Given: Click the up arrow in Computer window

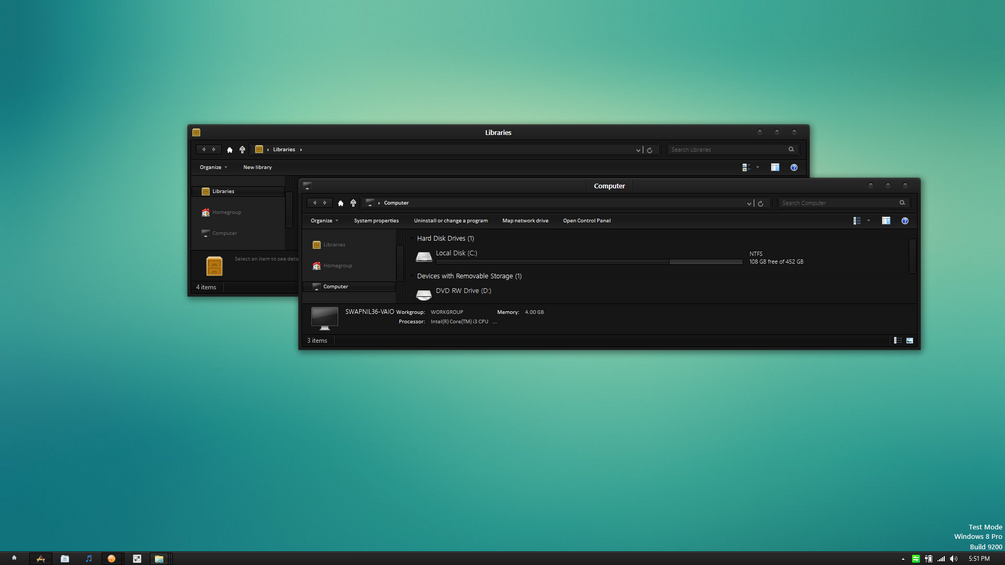Looking at the screenshot, I should (353, 203).
